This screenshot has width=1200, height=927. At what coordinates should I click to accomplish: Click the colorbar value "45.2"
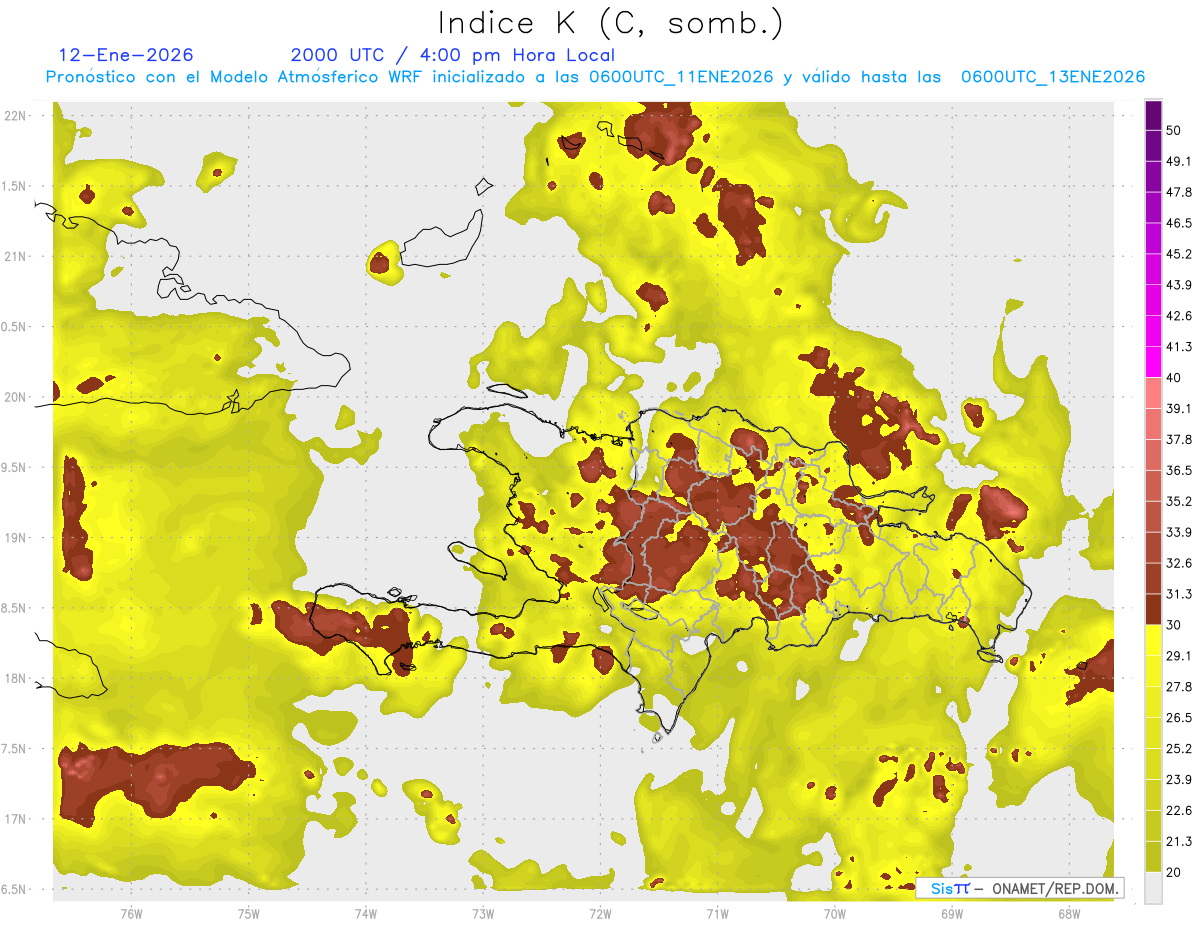click(x=1179, y=255)
